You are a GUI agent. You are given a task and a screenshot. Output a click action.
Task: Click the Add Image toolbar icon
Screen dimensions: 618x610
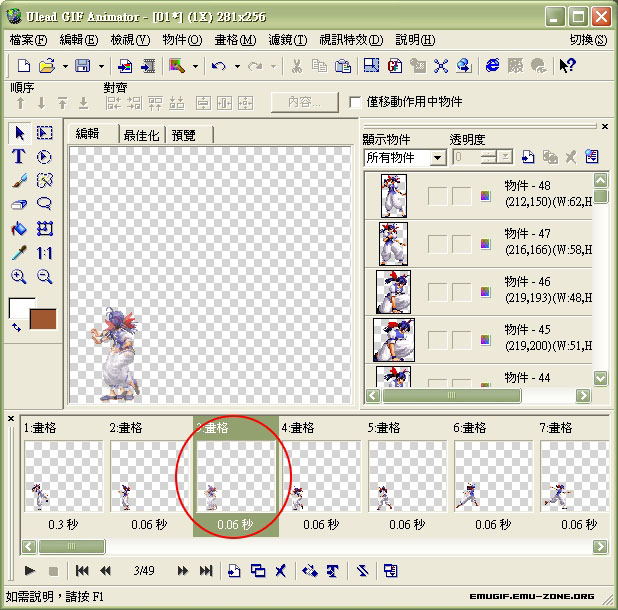[125, 65]
